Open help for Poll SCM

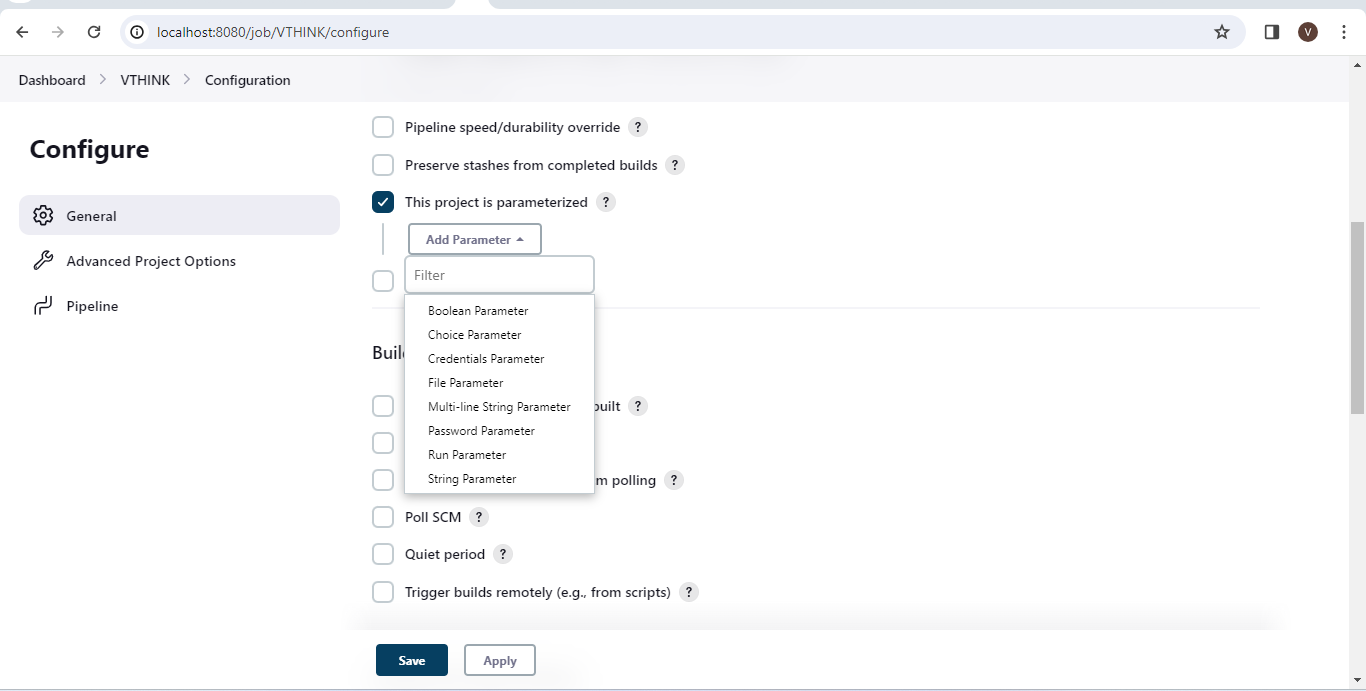click(x=479, y=517)
